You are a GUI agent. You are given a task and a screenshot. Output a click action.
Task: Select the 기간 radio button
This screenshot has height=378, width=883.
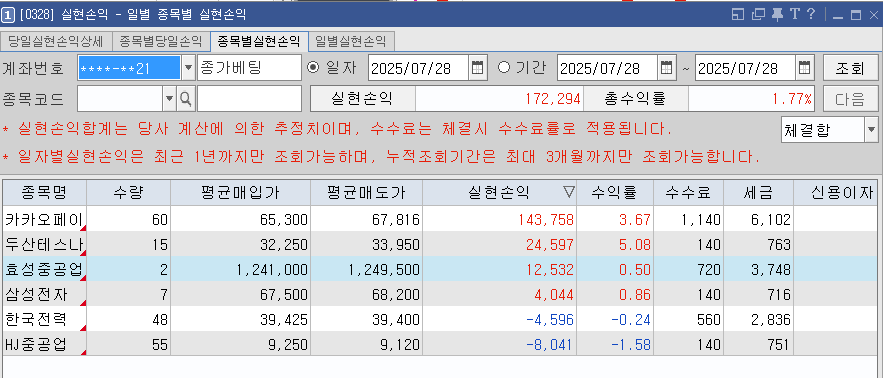[x=504, y=68]
